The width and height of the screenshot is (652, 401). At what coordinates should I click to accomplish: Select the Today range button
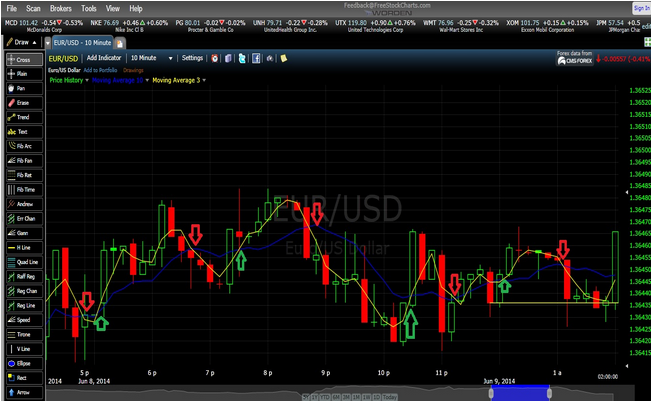click(x=390, y=397)
